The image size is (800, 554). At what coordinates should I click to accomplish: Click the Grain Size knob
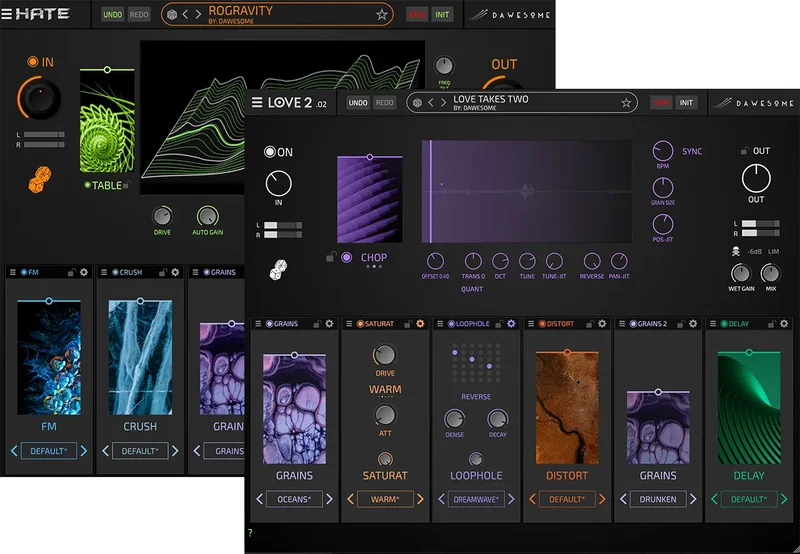663,188
